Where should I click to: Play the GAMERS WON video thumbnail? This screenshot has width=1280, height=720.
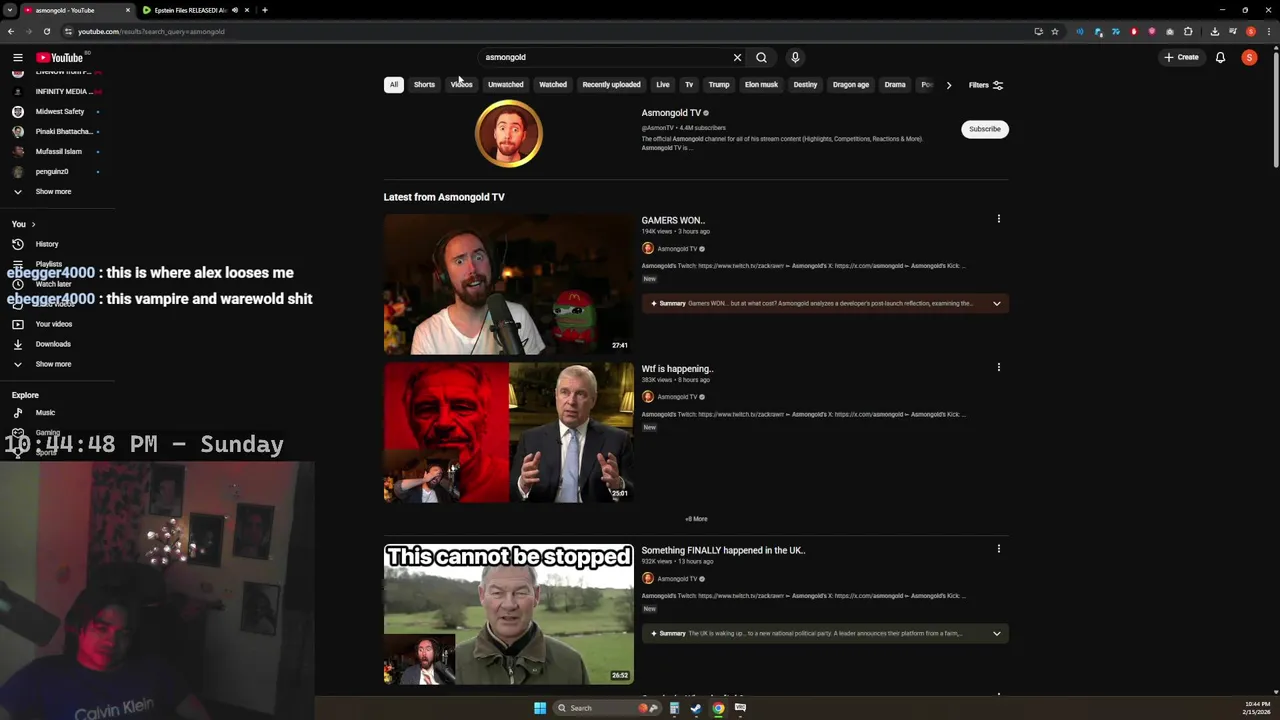(508, 284)
